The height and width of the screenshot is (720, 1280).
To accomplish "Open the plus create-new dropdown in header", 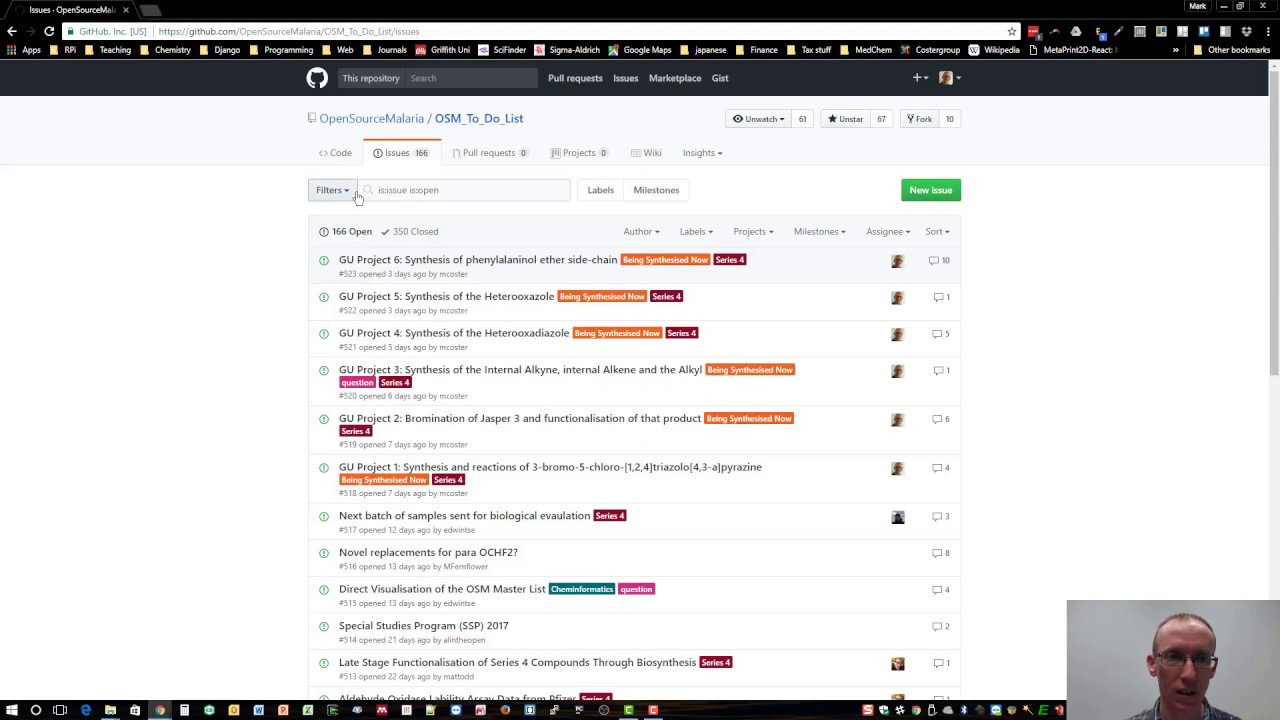I will click(920, 78).
